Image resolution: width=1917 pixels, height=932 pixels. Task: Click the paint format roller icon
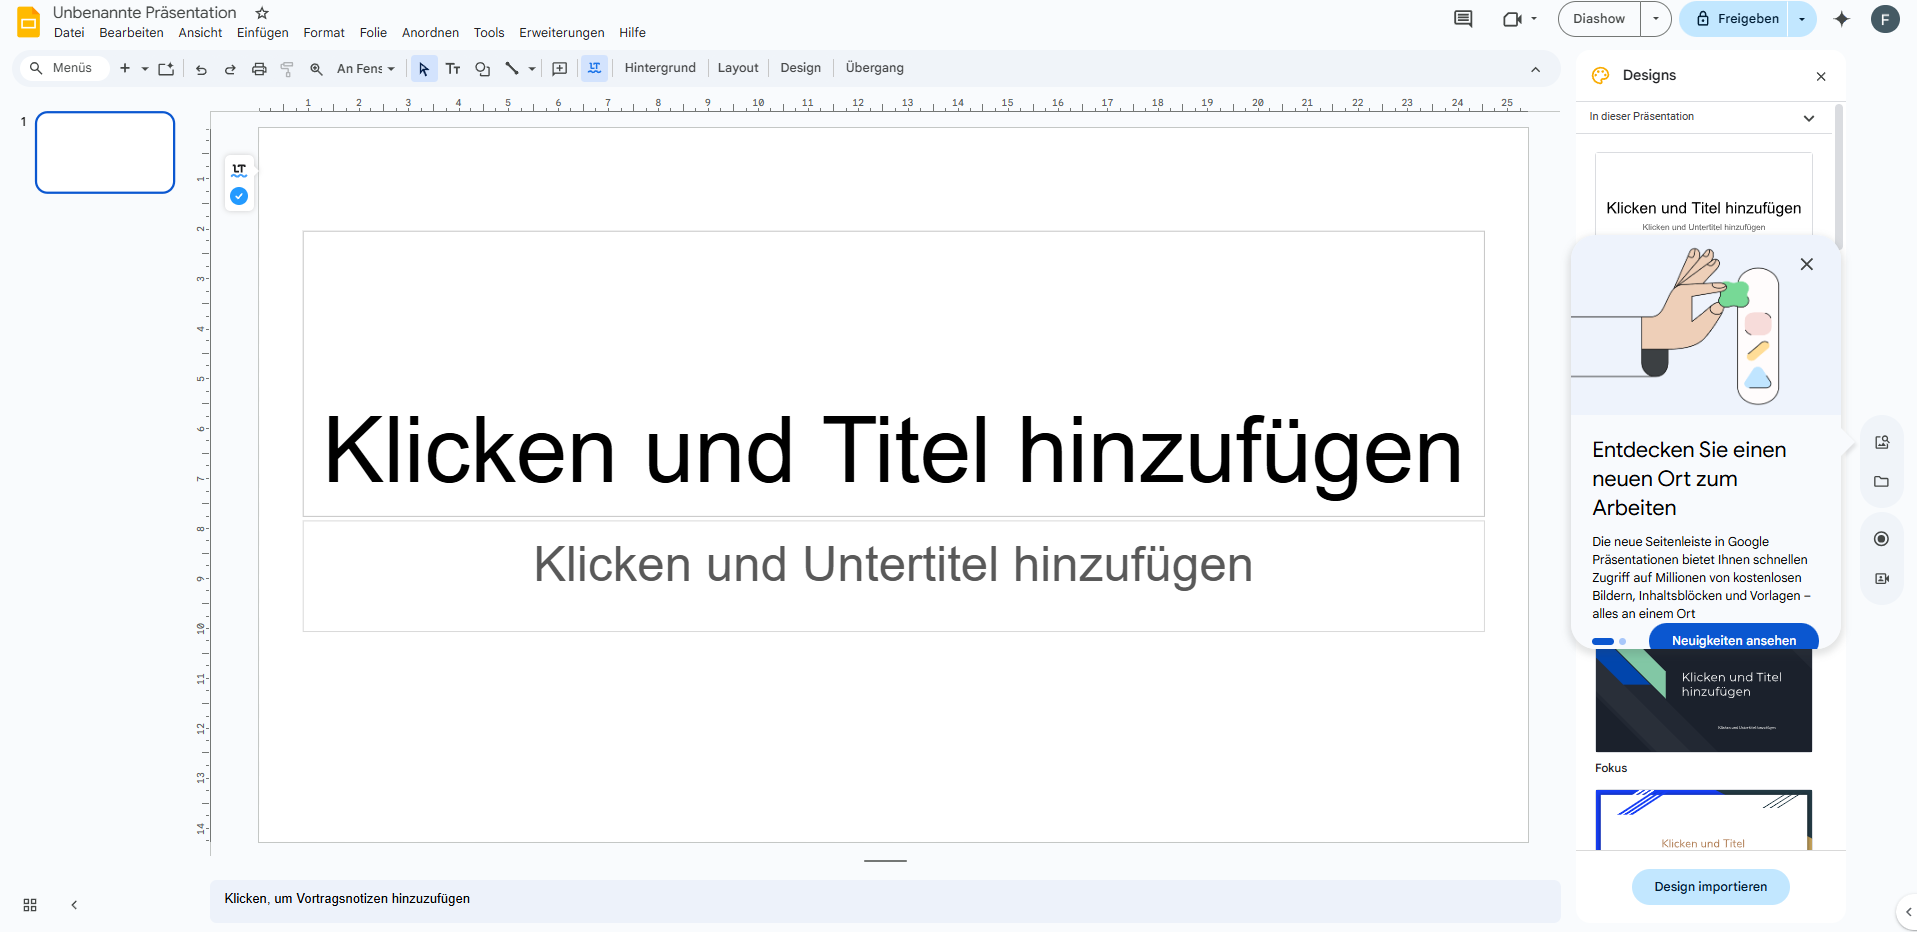[x=287, y=69]
